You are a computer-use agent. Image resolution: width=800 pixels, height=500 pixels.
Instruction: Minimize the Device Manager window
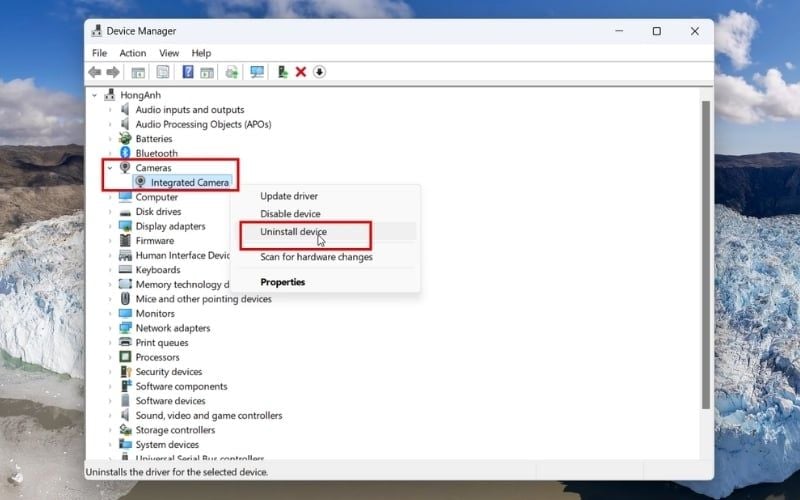619,31
